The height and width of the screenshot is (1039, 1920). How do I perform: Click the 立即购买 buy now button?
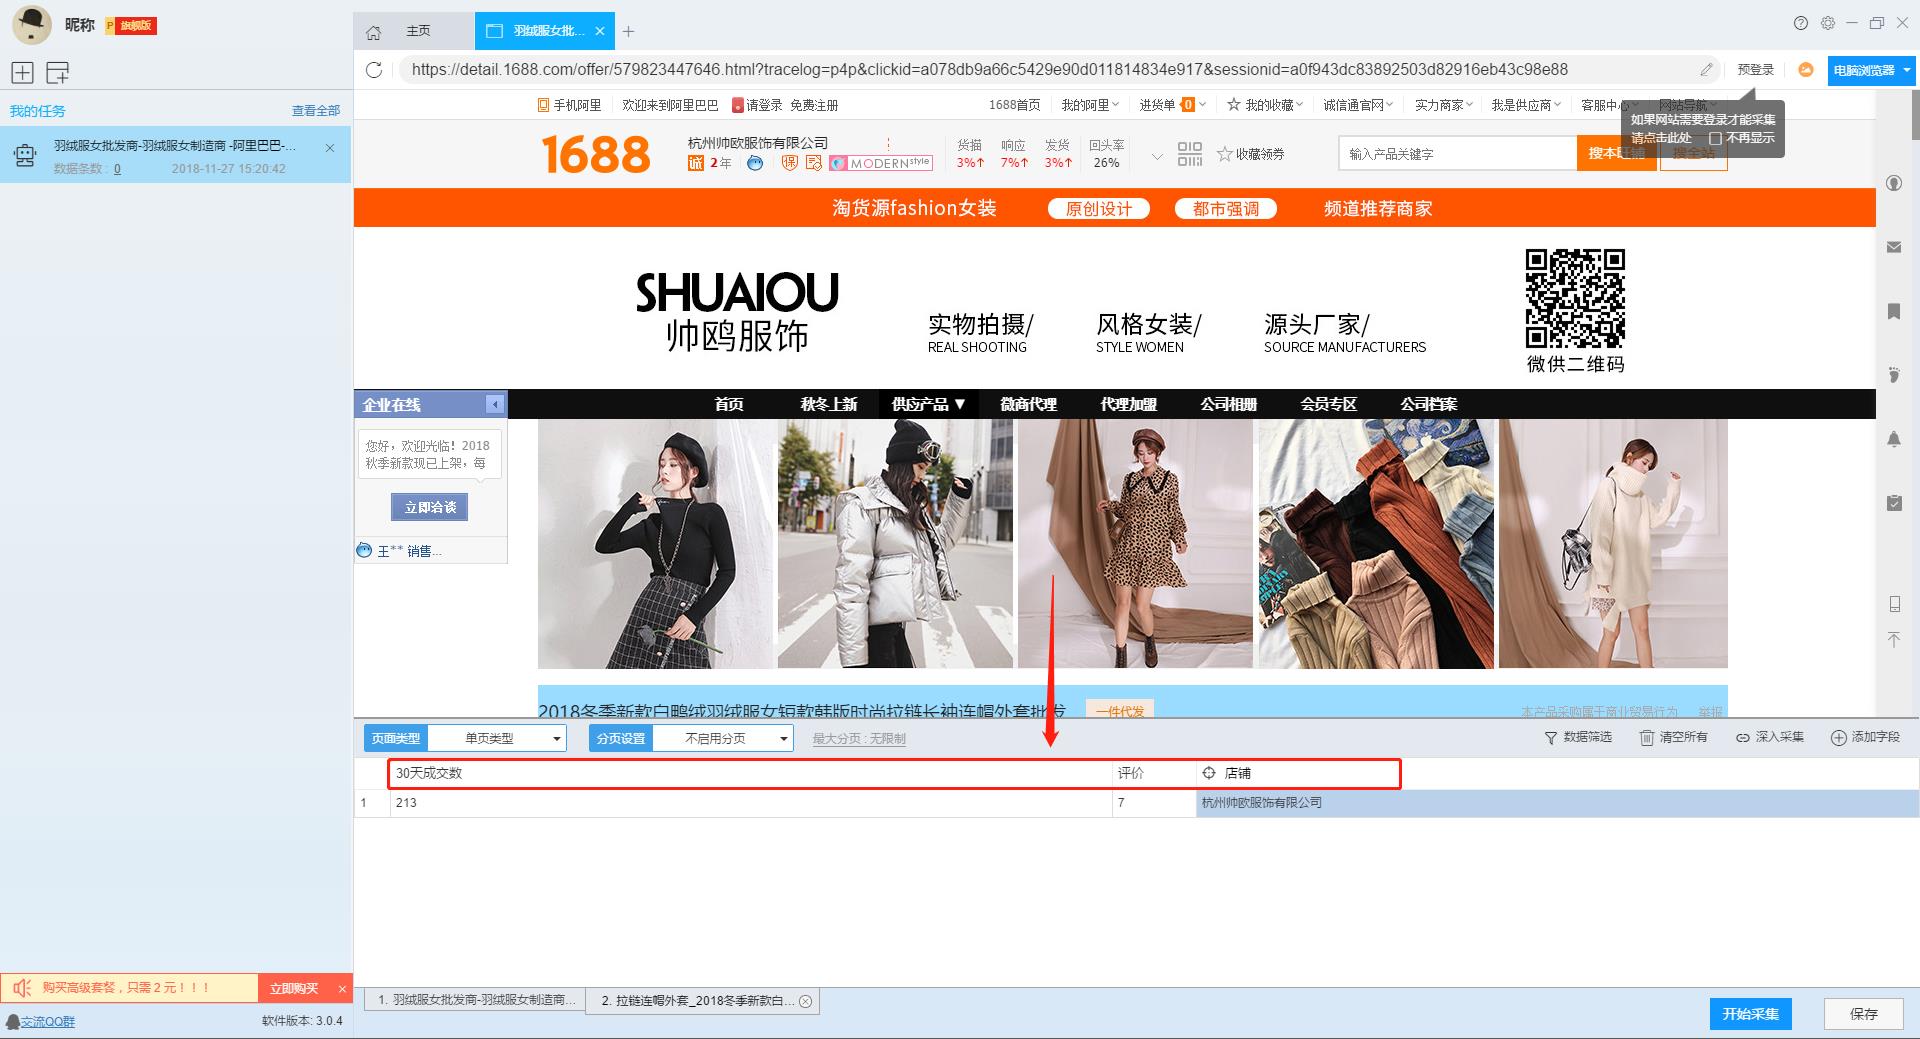(x=294, y=988)
